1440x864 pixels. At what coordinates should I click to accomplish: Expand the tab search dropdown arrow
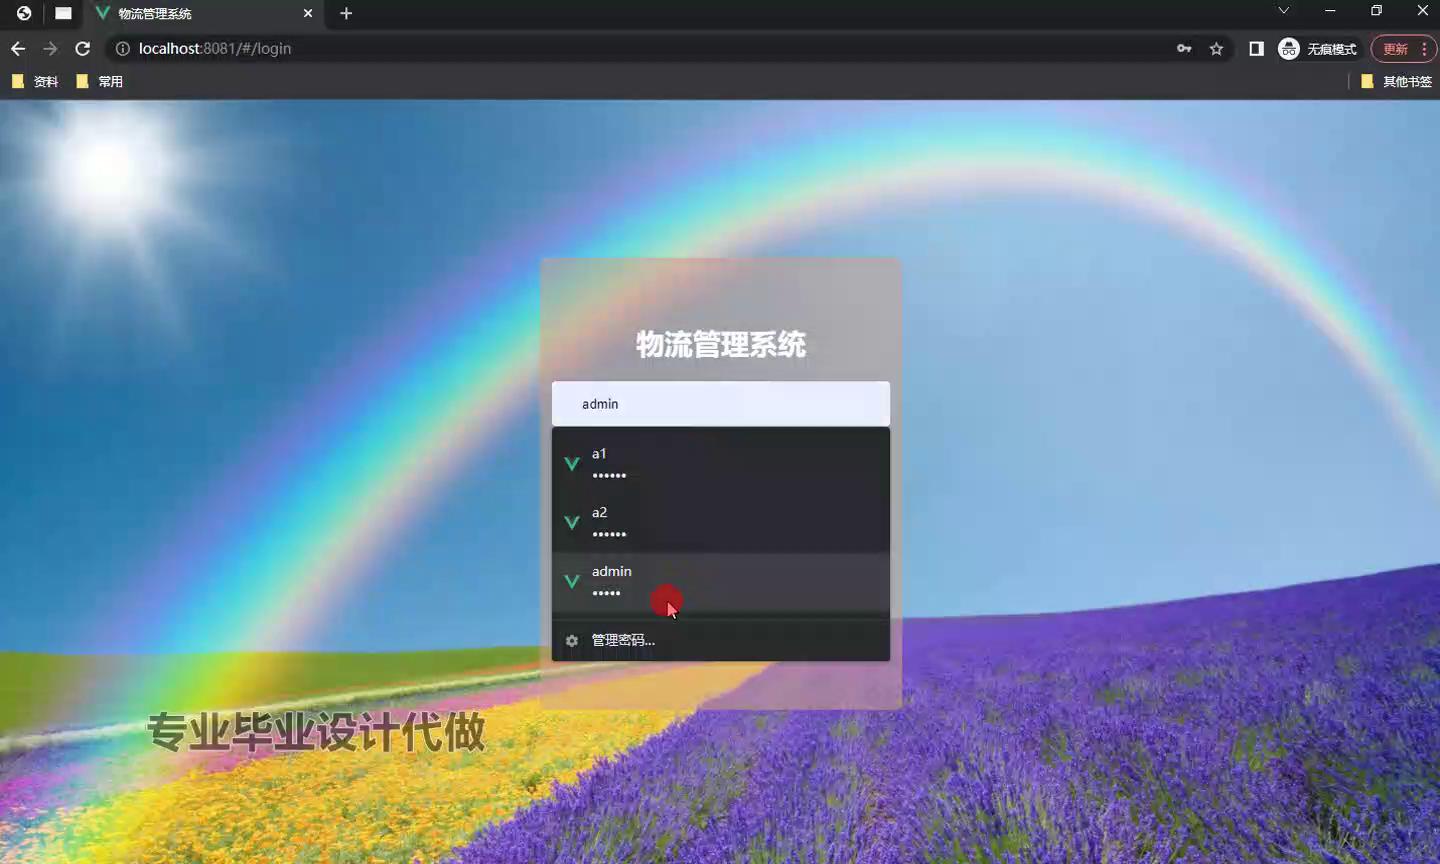(1283, 10)
